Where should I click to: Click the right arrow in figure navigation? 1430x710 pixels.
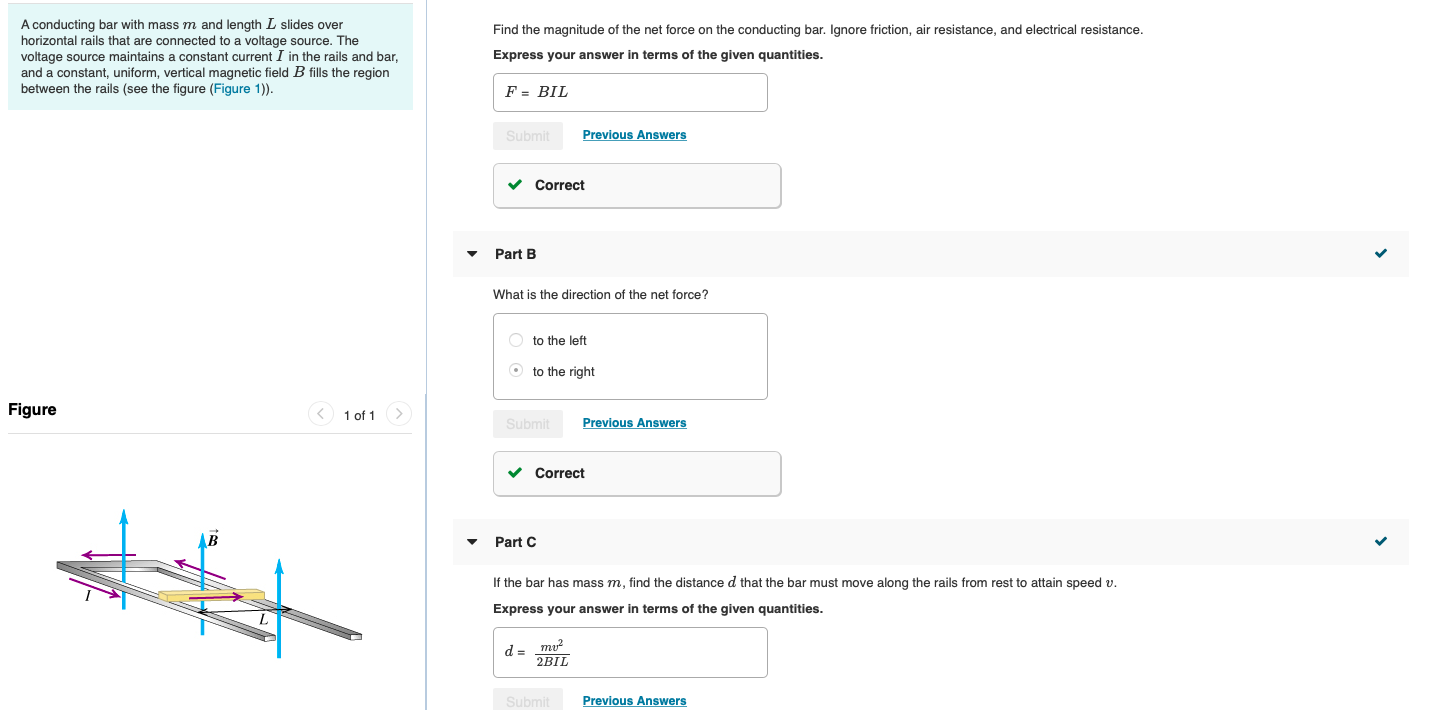[x=398, y=413]
